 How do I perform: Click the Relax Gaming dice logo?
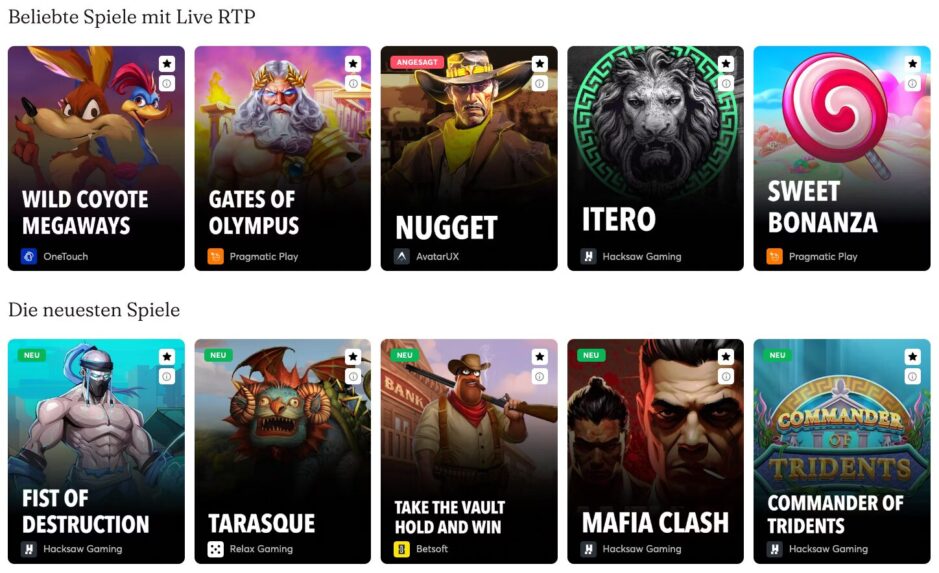215,548
